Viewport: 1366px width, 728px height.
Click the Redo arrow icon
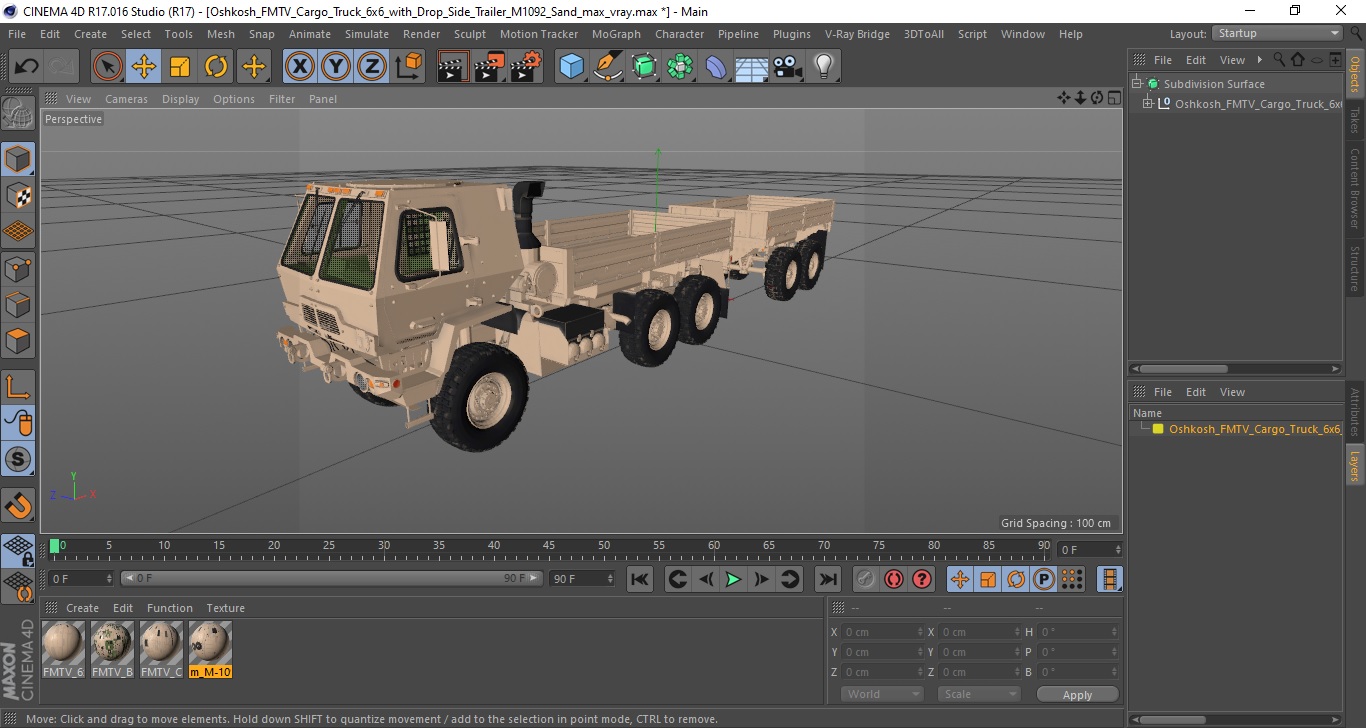63,67
